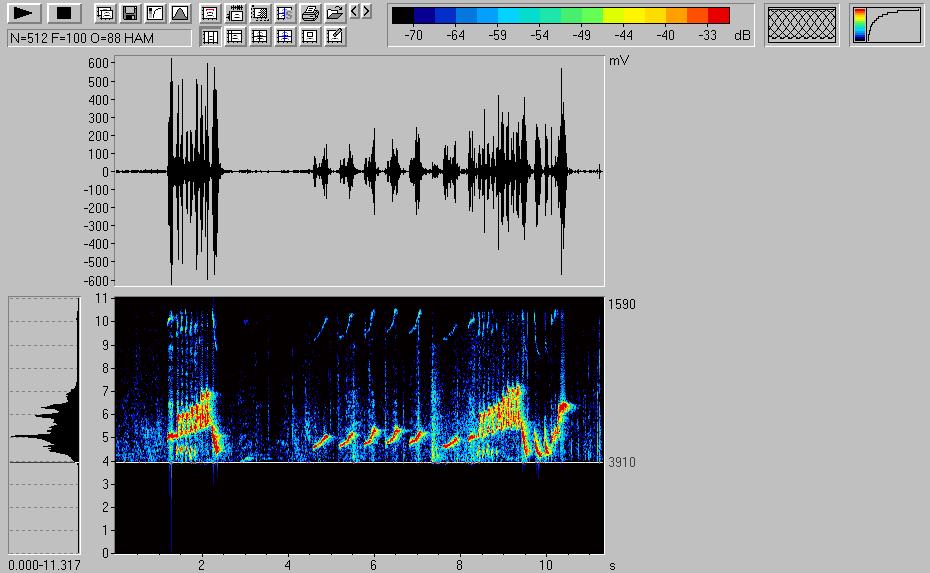This screenshot has width=930, height=573.
Task: Click the floppy disk save icon
Action: pos(129,13)
